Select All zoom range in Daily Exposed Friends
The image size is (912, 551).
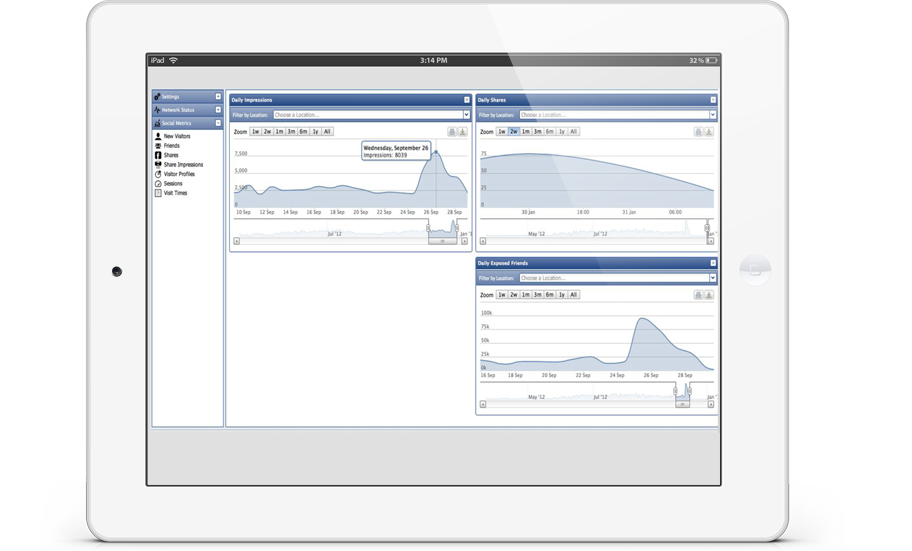coord(574,296)
